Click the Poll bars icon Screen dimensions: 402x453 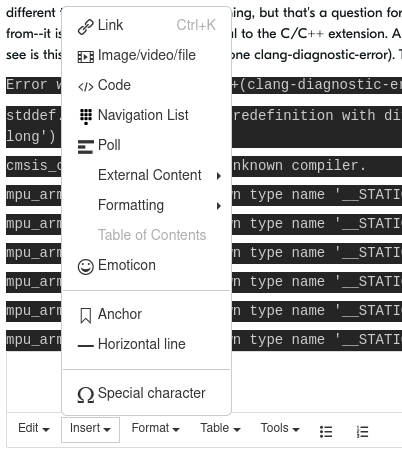(x=86, y=147)
